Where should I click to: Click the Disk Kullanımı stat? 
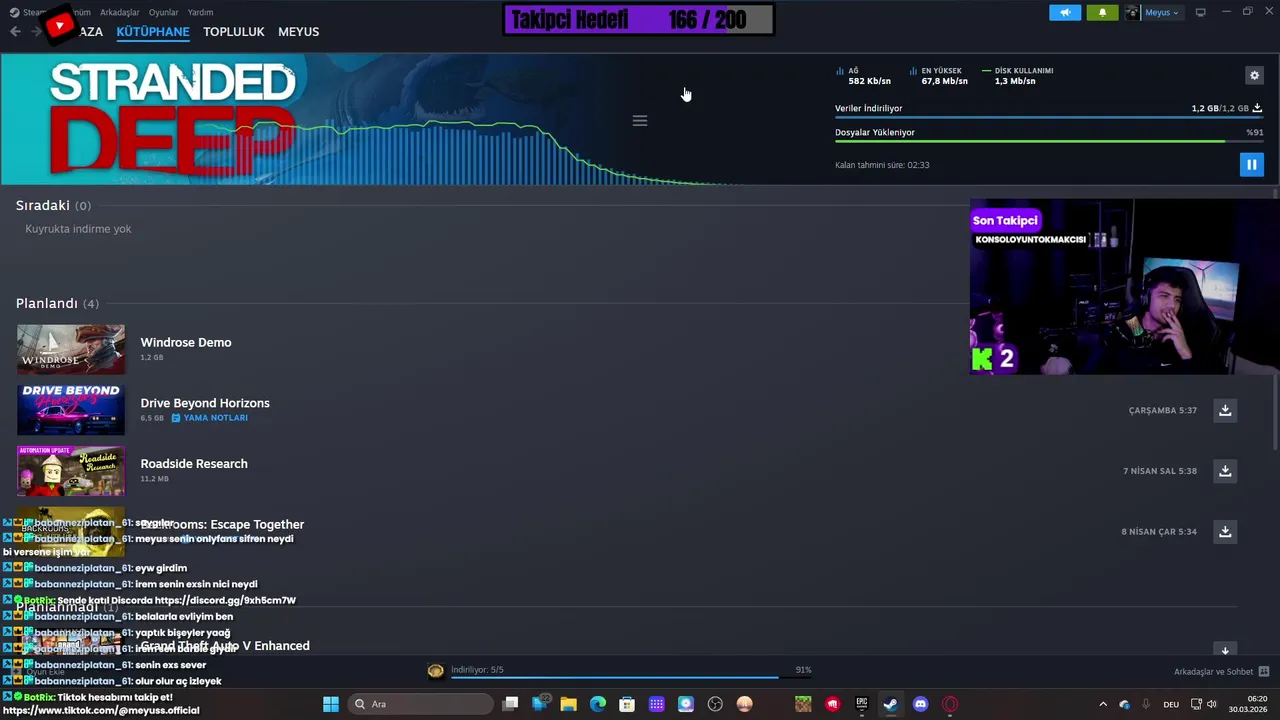point(1017,76)
